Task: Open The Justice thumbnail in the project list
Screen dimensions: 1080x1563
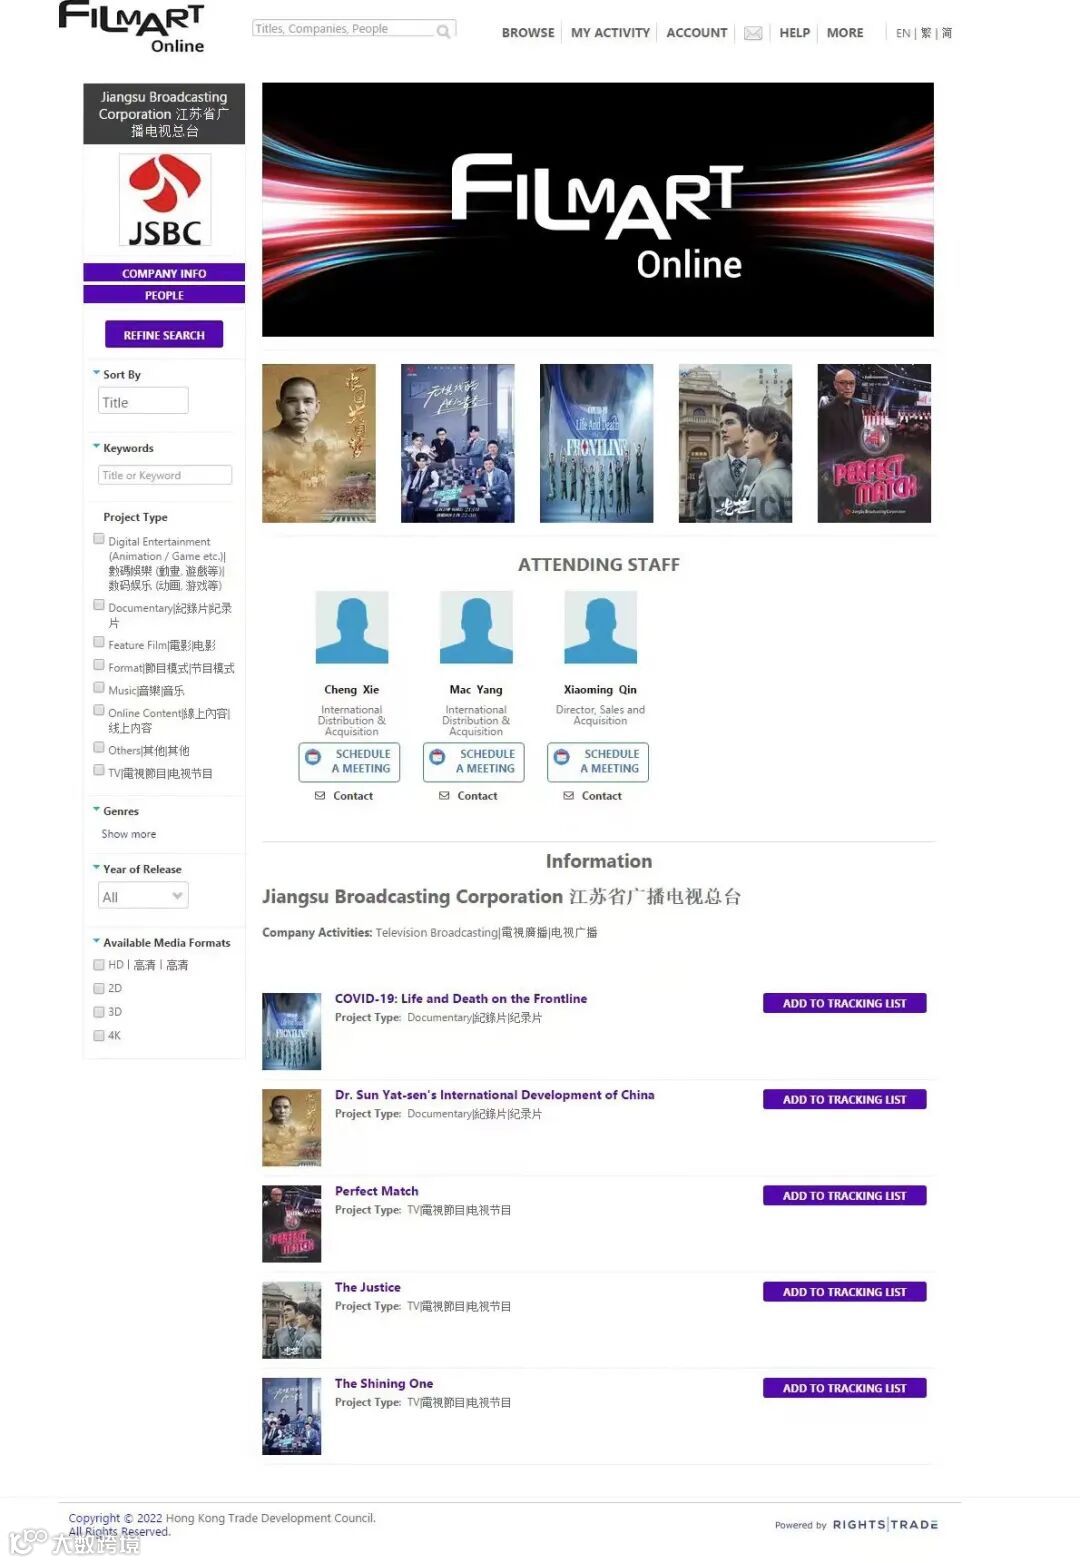Action: point(291,1321)
